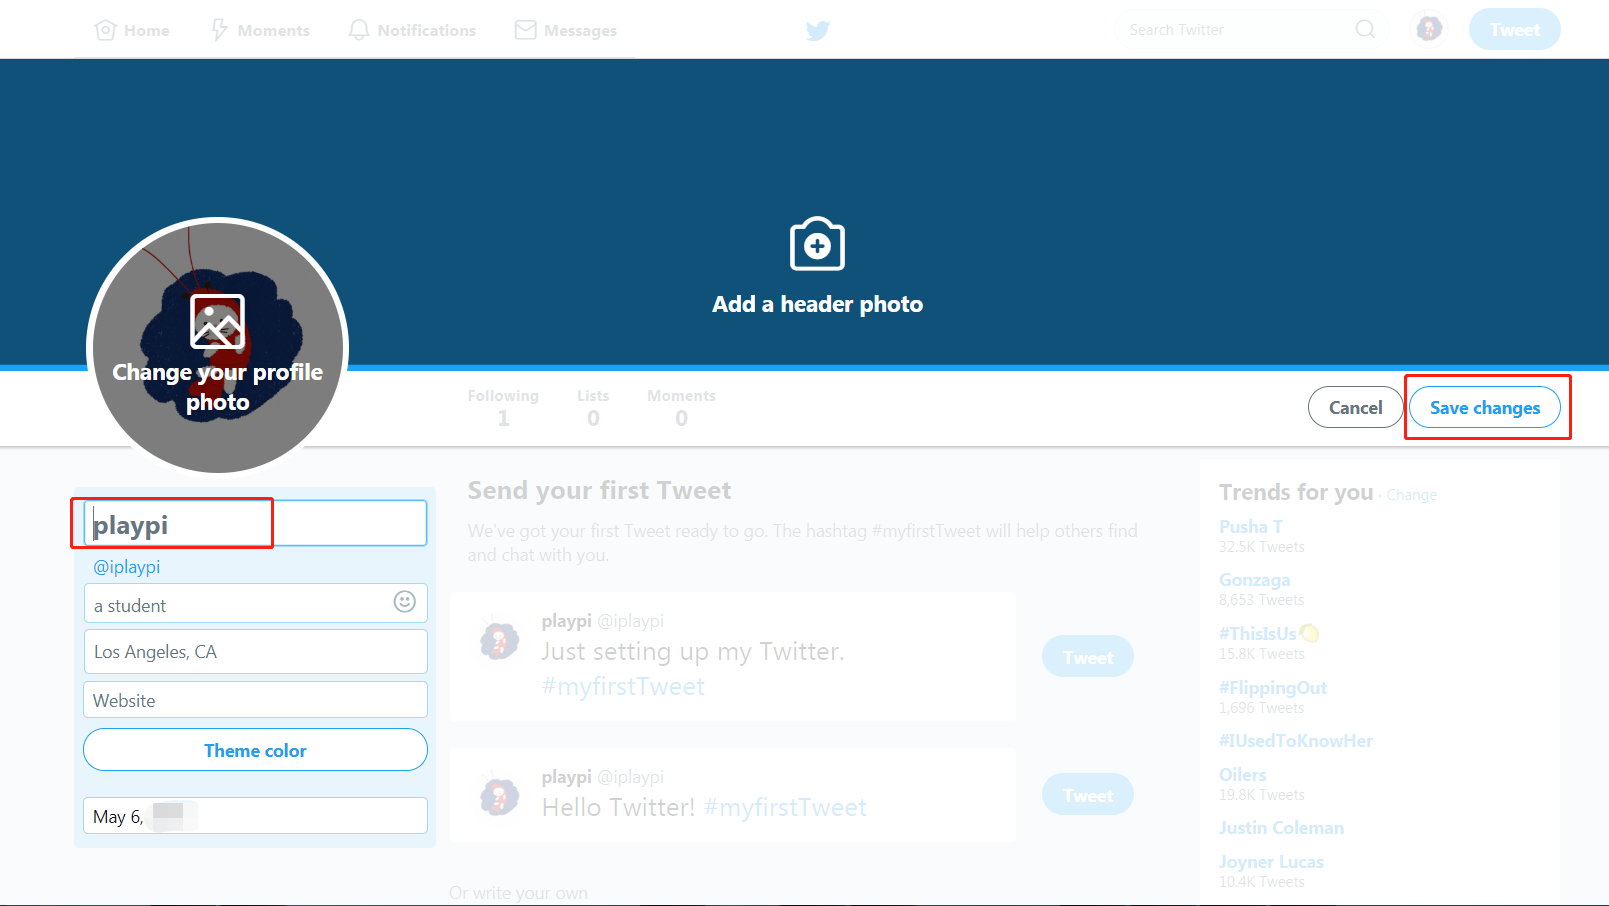The width and height of the screenshot is (1609, 906).
Task: Click the Website input field
Action: [255, 699]
